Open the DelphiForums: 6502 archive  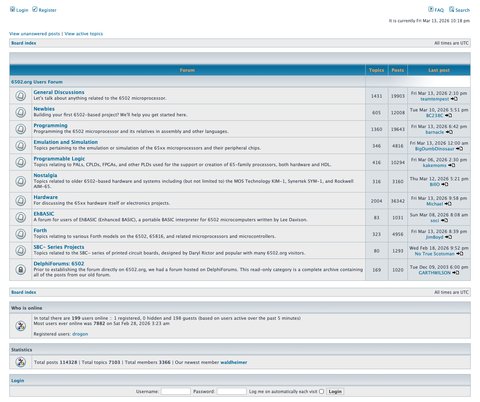click(x=59, y=264)
